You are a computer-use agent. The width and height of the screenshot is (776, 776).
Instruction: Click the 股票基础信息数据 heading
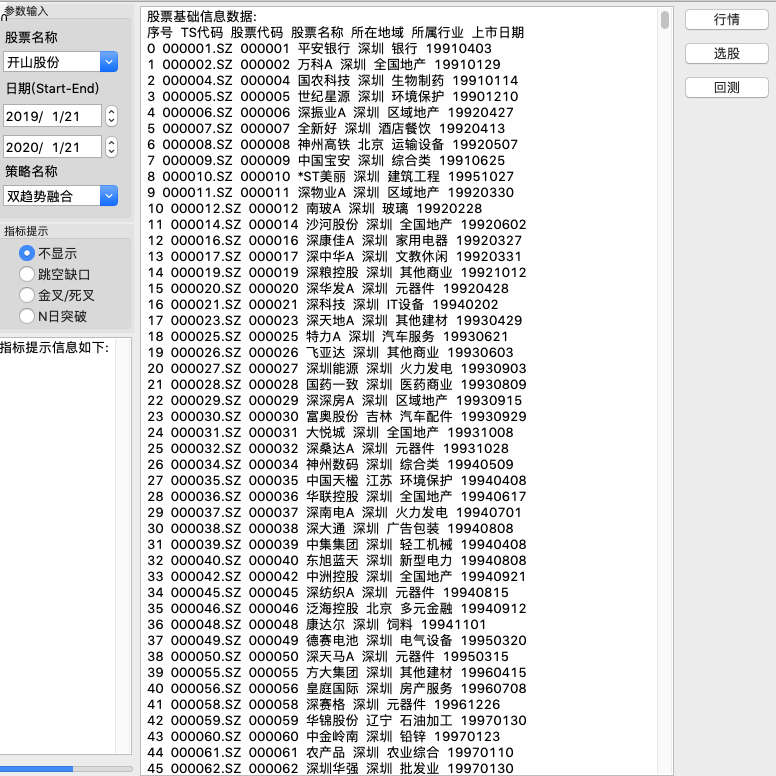coord(202,17)
